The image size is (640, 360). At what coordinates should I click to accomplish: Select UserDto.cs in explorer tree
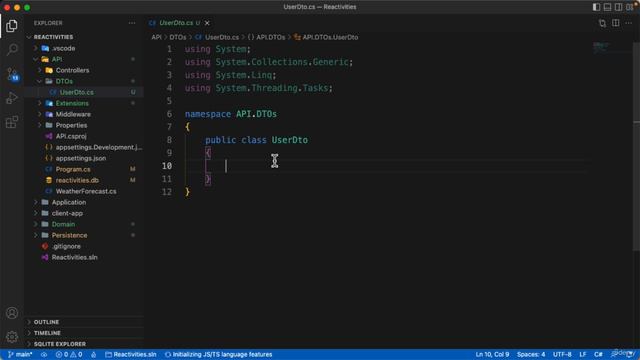coord(76,92)
